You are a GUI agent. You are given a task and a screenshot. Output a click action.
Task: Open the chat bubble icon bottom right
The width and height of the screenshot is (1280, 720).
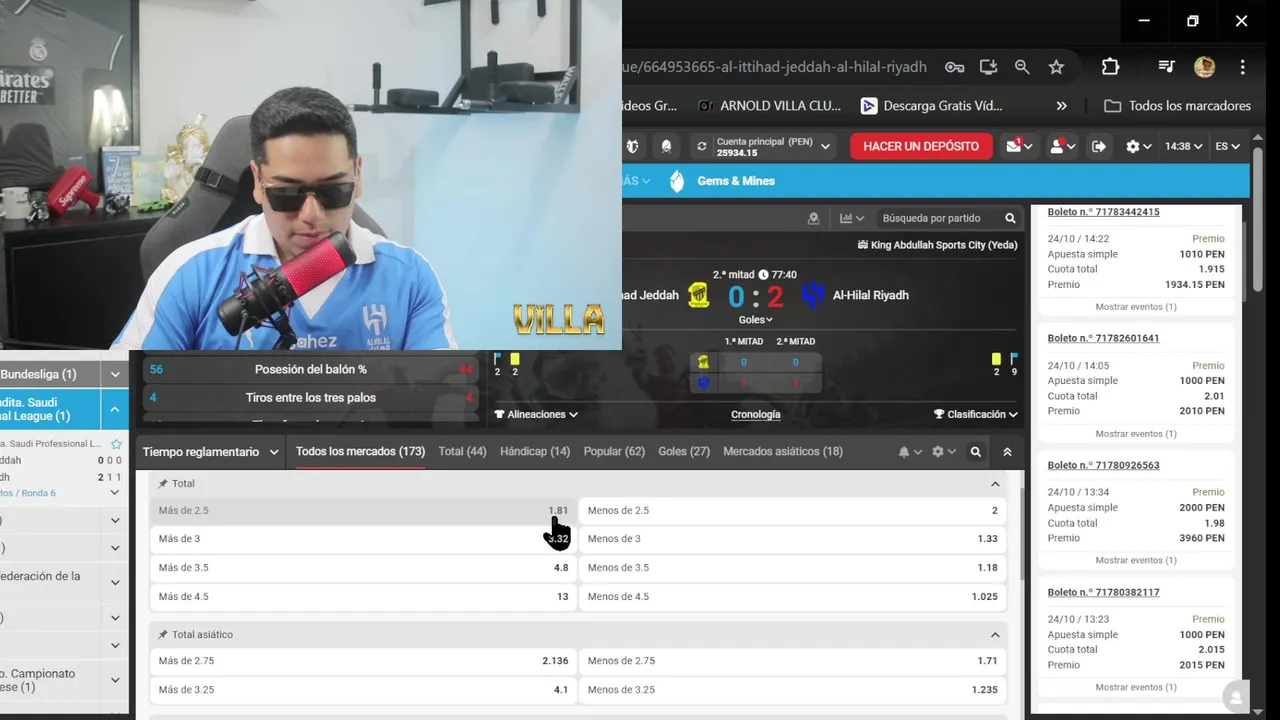[x=1236, y=697]
